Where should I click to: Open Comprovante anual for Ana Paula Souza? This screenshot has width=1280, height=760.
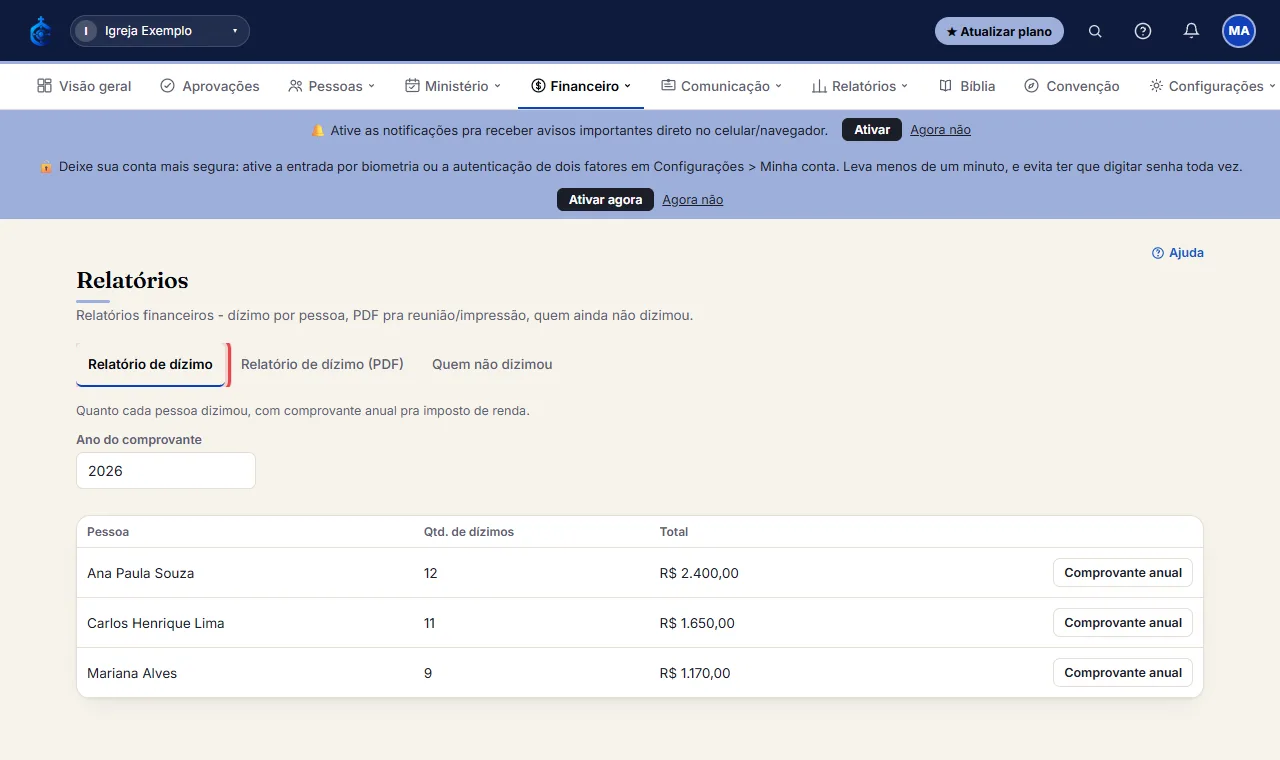coord(1123,573)
